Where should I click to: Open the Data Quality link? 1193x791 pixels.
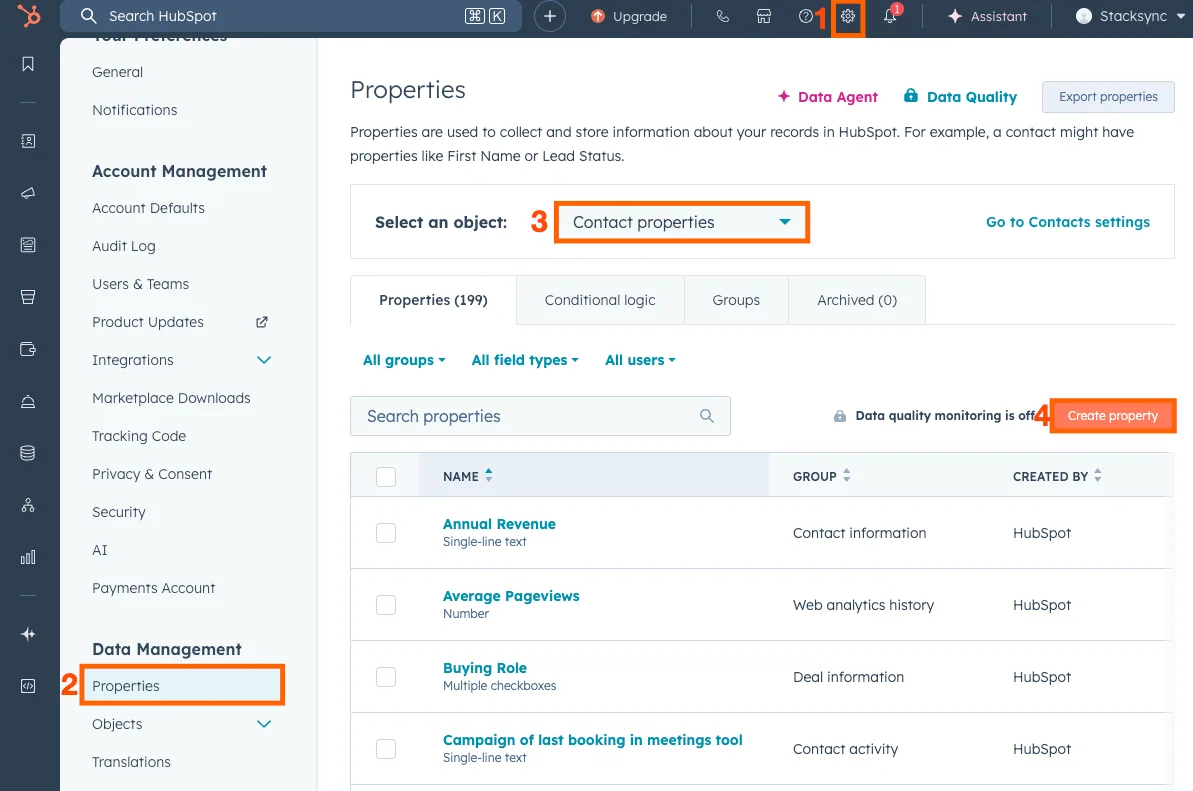click(960, 97)
